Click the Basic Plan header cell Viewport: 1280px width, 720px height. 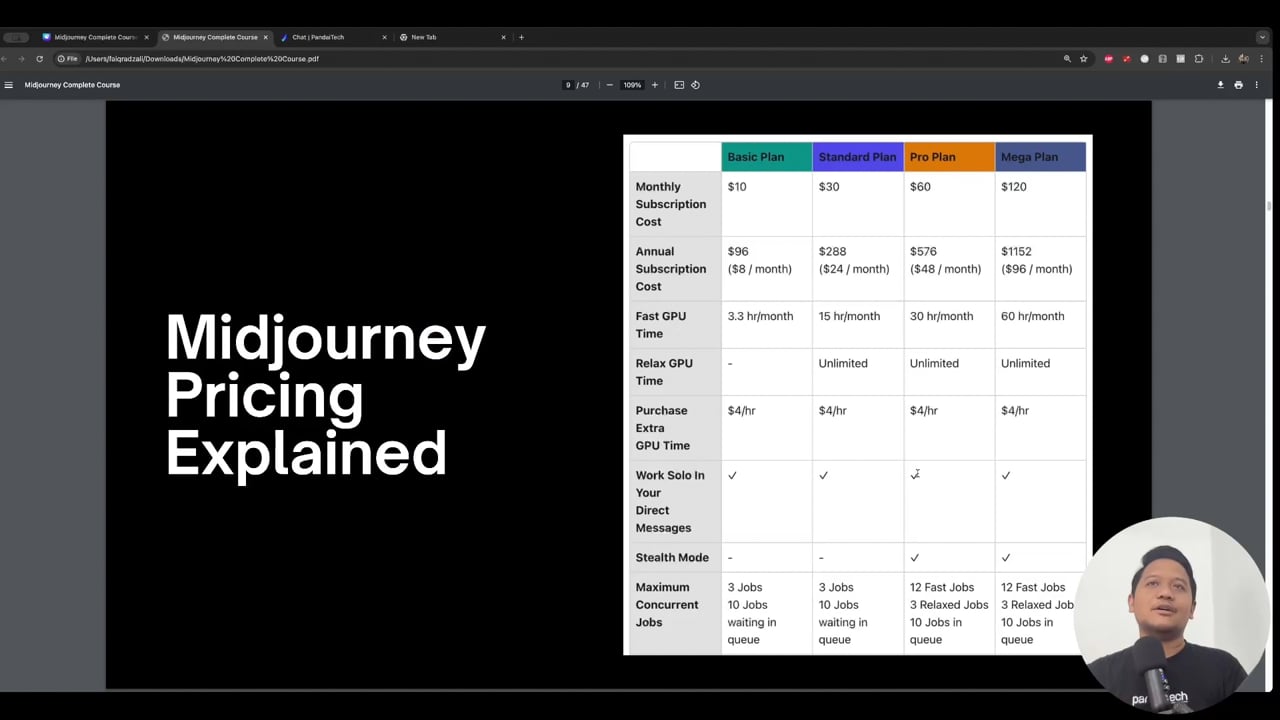pyautogui.click(x=766, y=157)
